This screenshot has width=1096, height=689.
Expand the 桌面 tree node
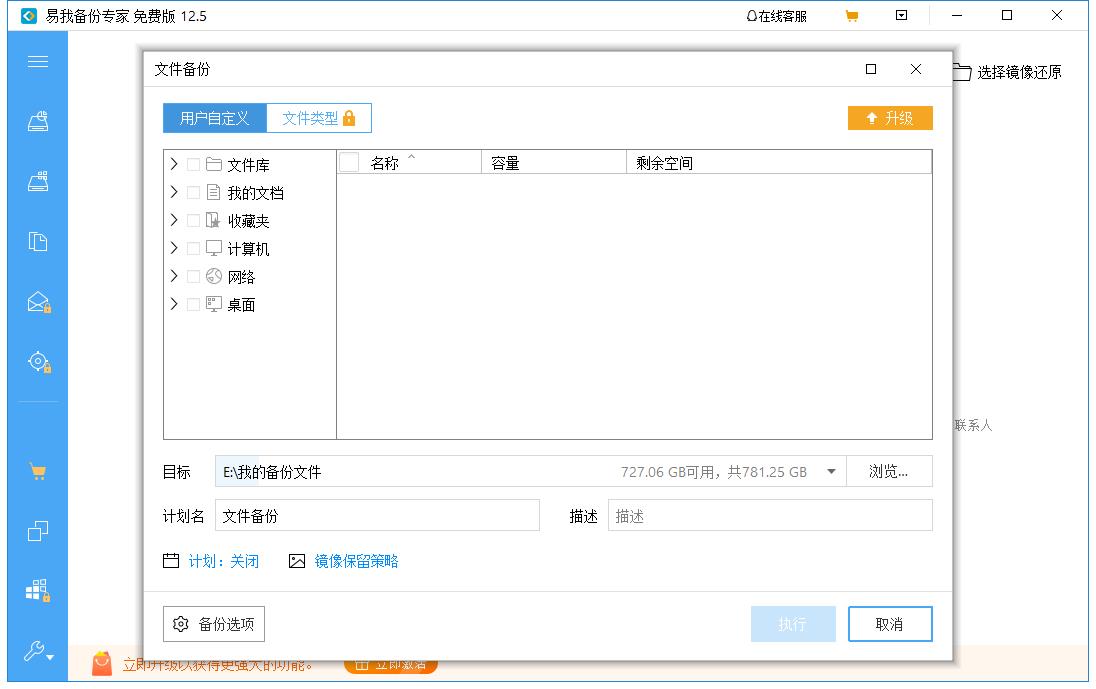(174, 303)
